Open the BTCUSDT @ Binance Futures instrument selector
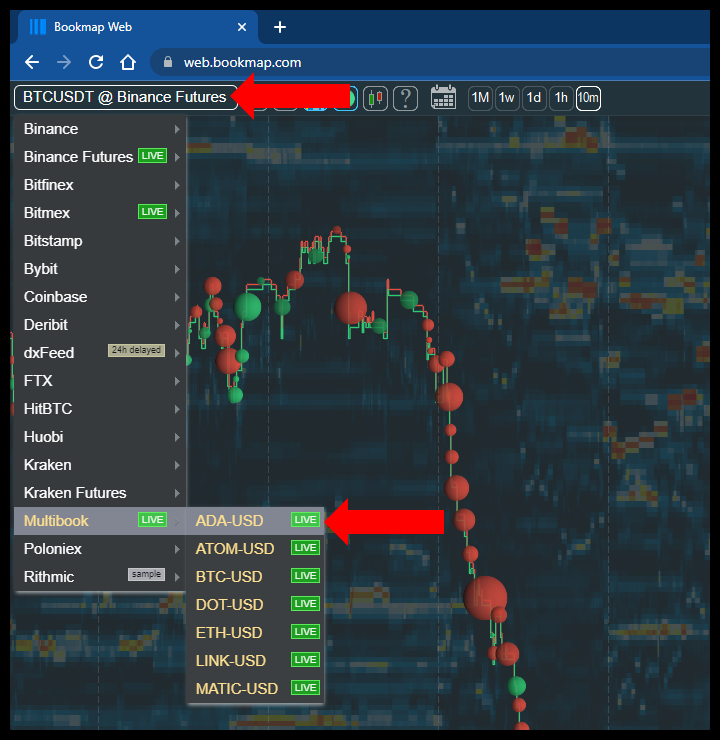720x740 pixels. [x=126, y=97]
